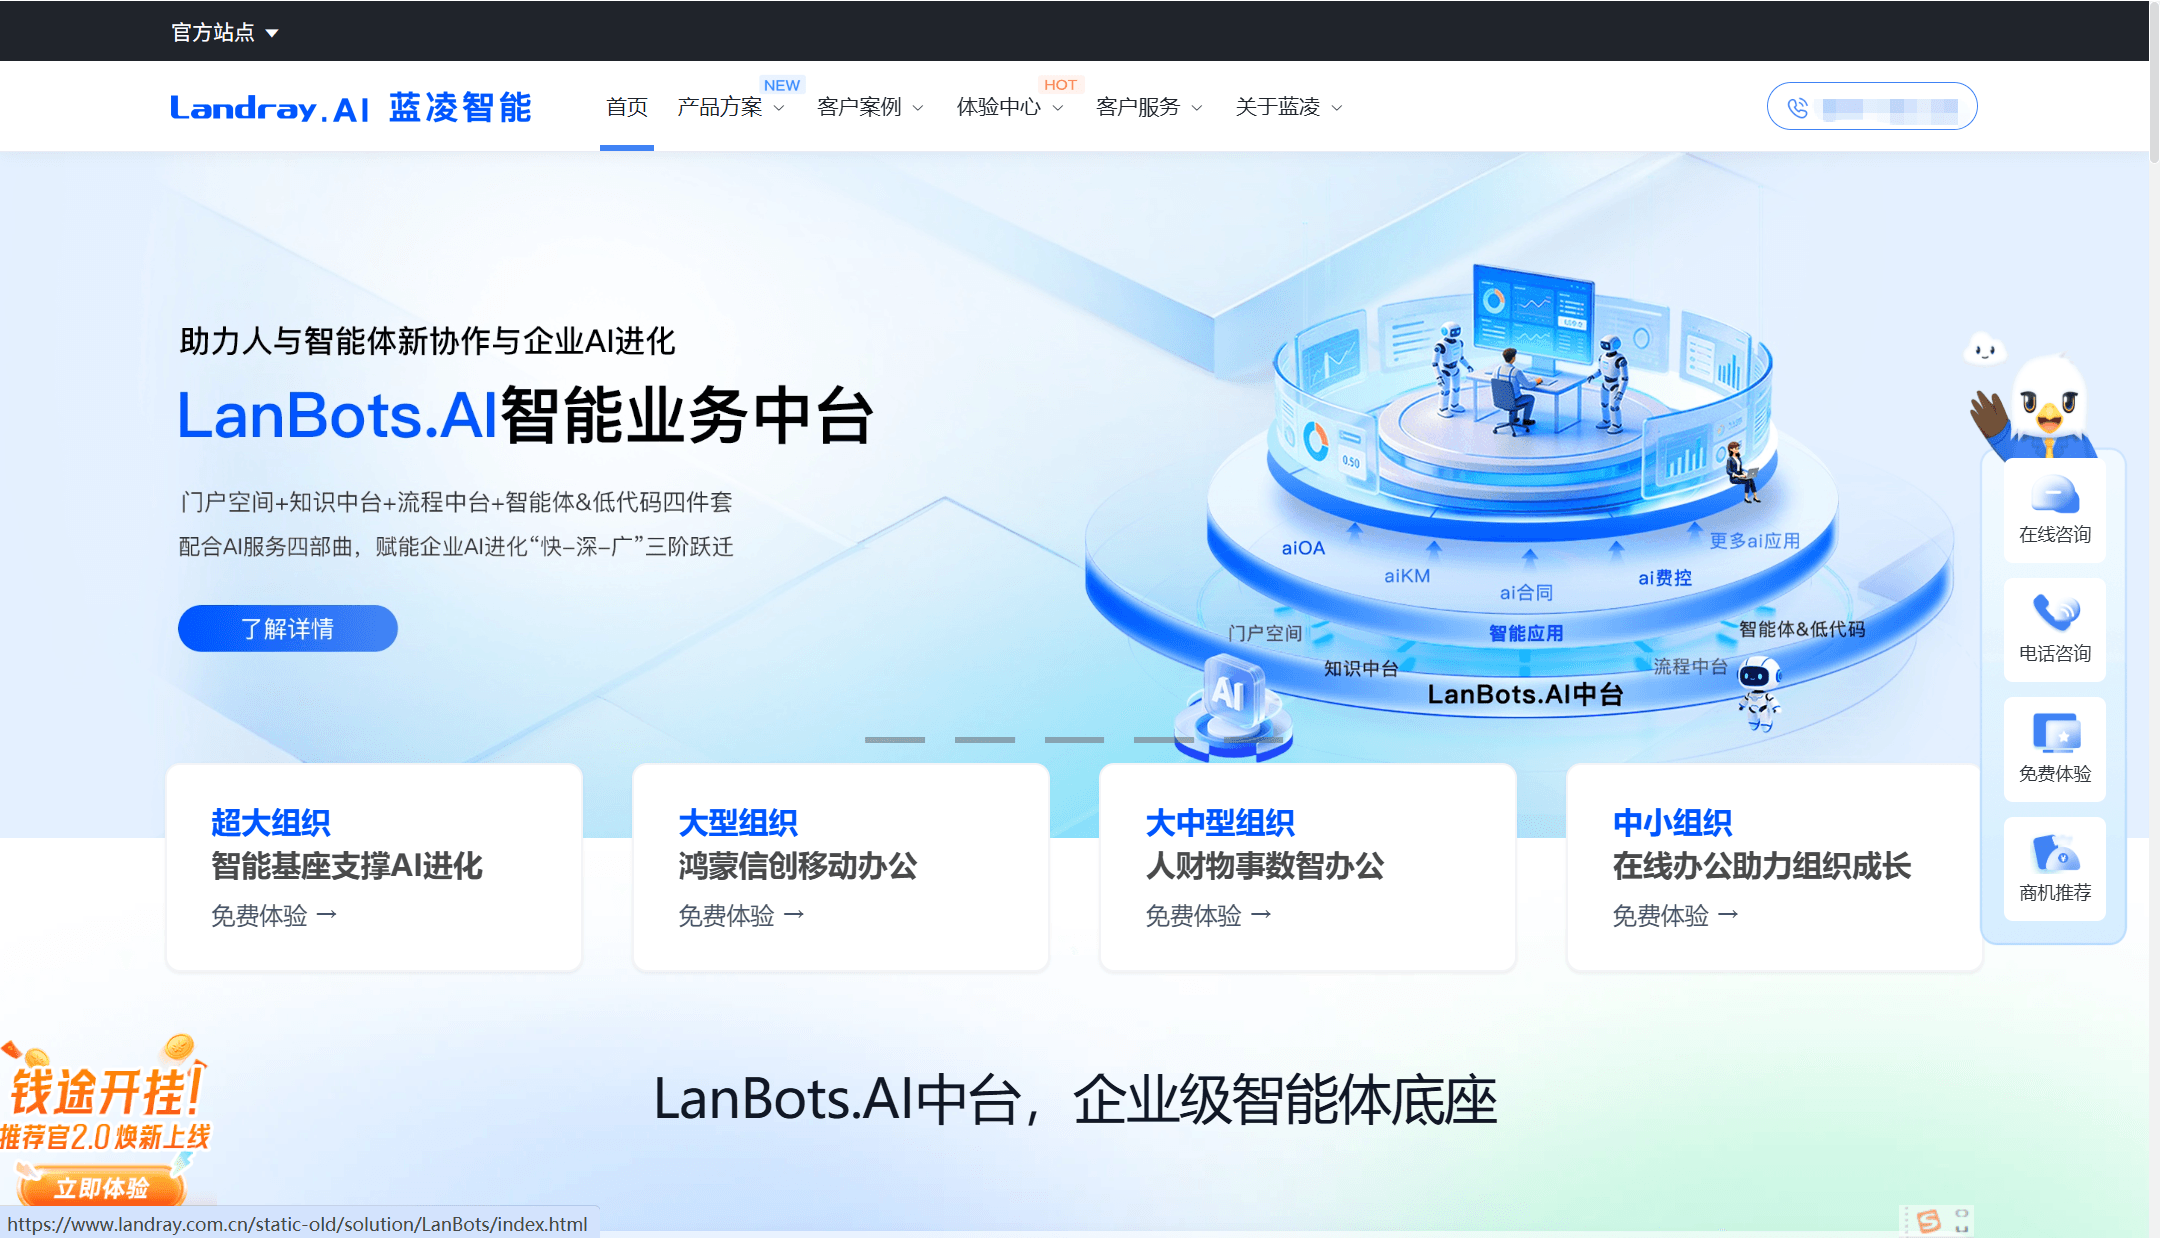Open 产品方案 navigation item
2160x1238 pixels.
pyautogui.click(x=720, y=107)
